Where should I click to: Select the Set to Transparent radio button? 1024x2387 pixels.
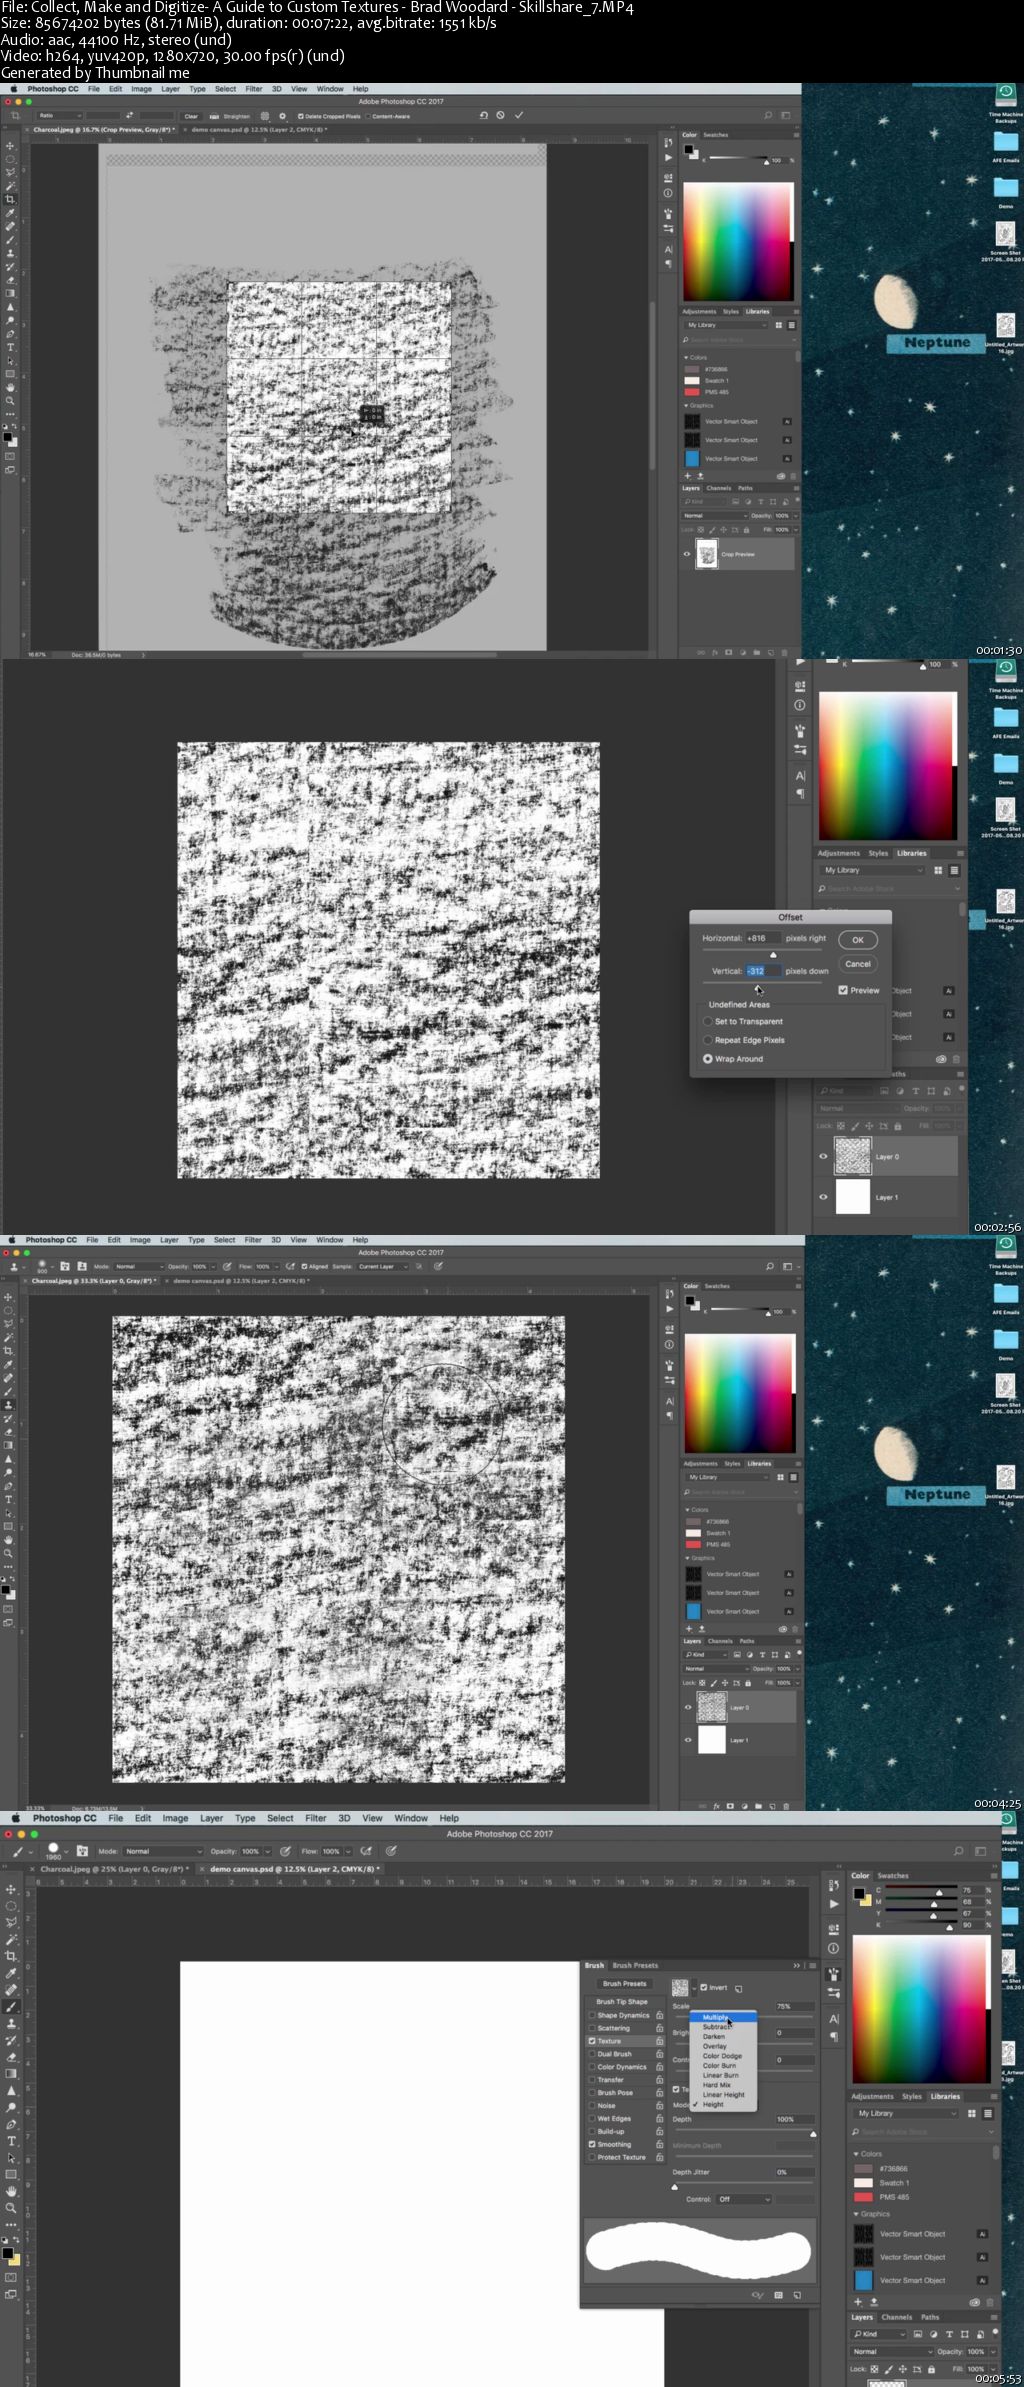click(708, 1021)
